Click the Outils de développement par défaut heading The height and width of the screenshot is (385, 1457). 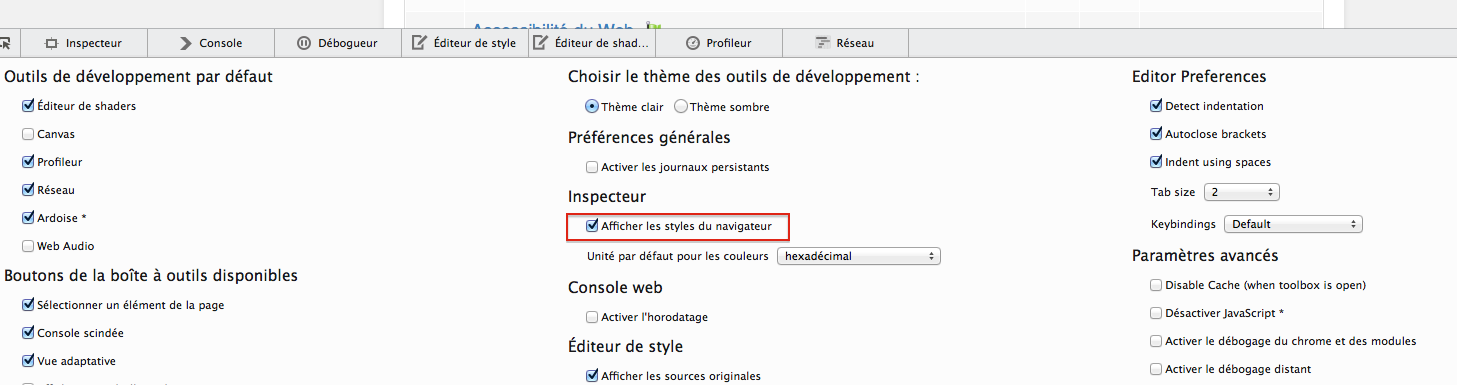[x=139, y=76]
